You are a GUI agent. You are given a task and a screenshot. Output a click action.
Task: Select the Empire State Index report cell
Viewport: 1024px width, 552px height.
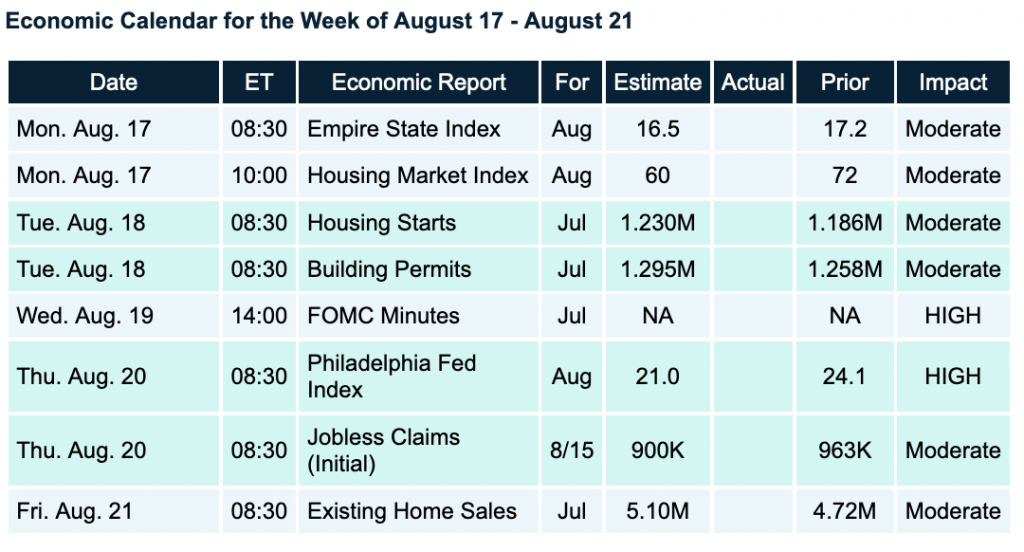(404, 130)
